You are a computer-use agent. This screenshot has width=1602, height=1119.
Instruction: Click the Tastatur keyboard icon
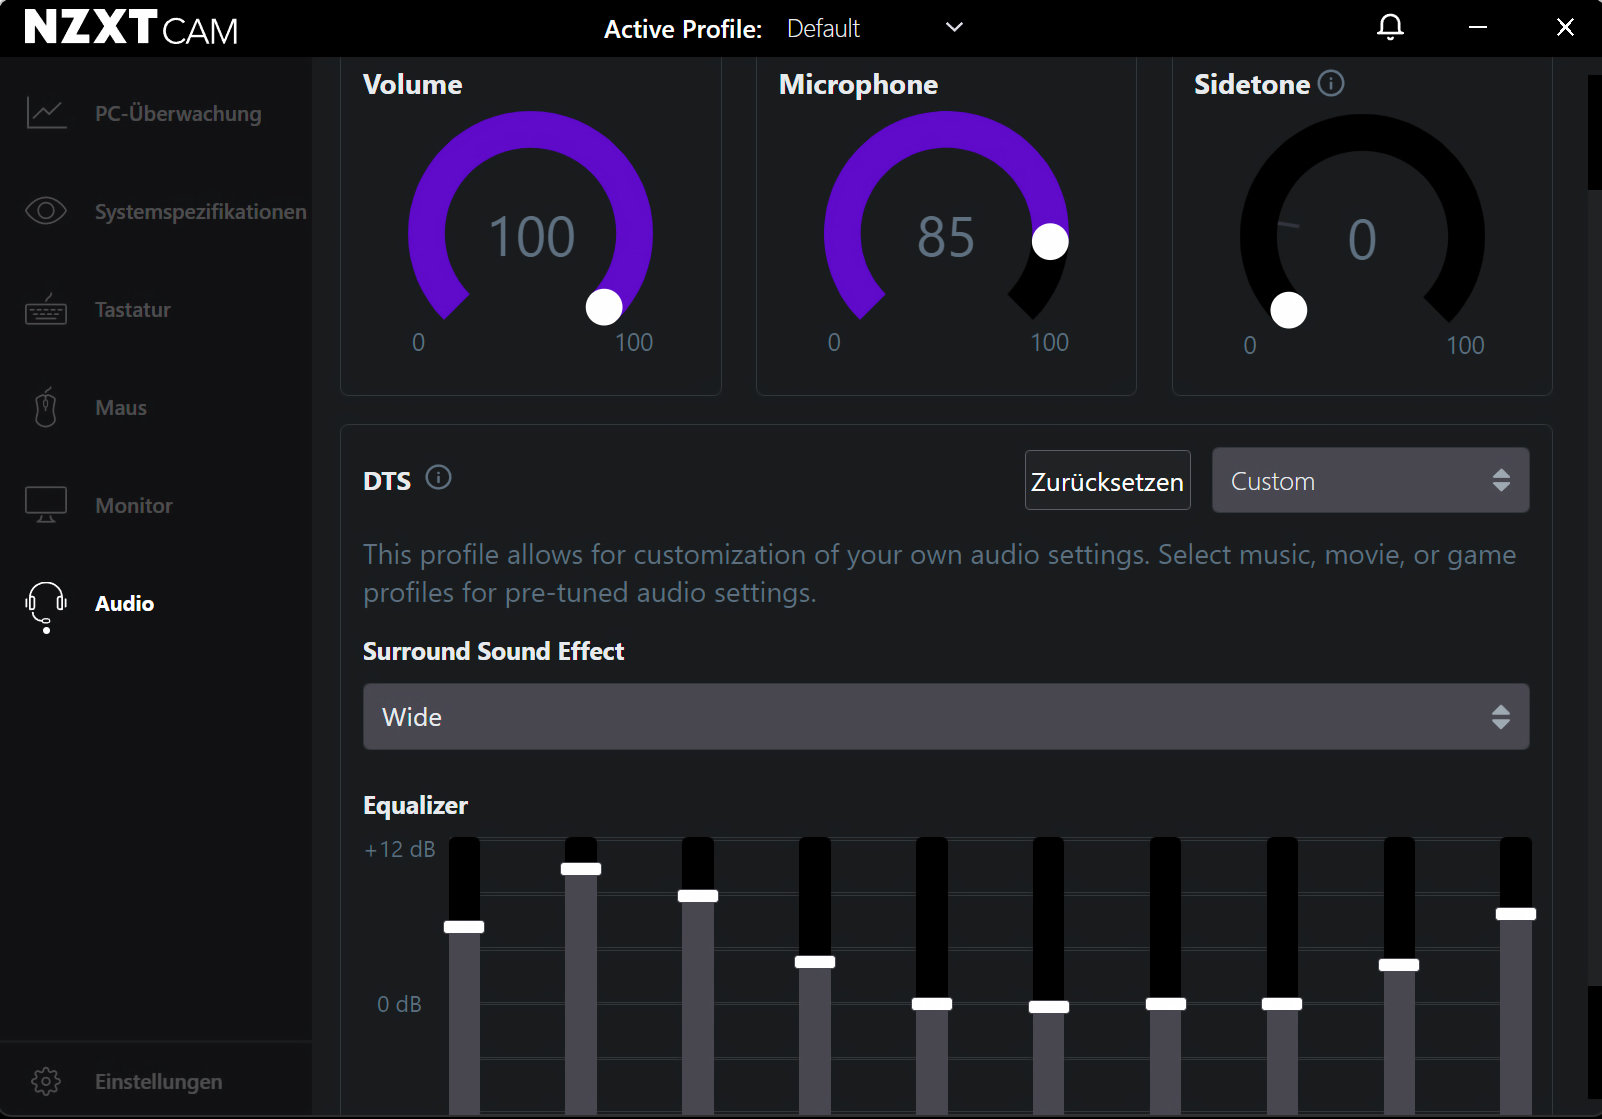click(x=46, y=309)
